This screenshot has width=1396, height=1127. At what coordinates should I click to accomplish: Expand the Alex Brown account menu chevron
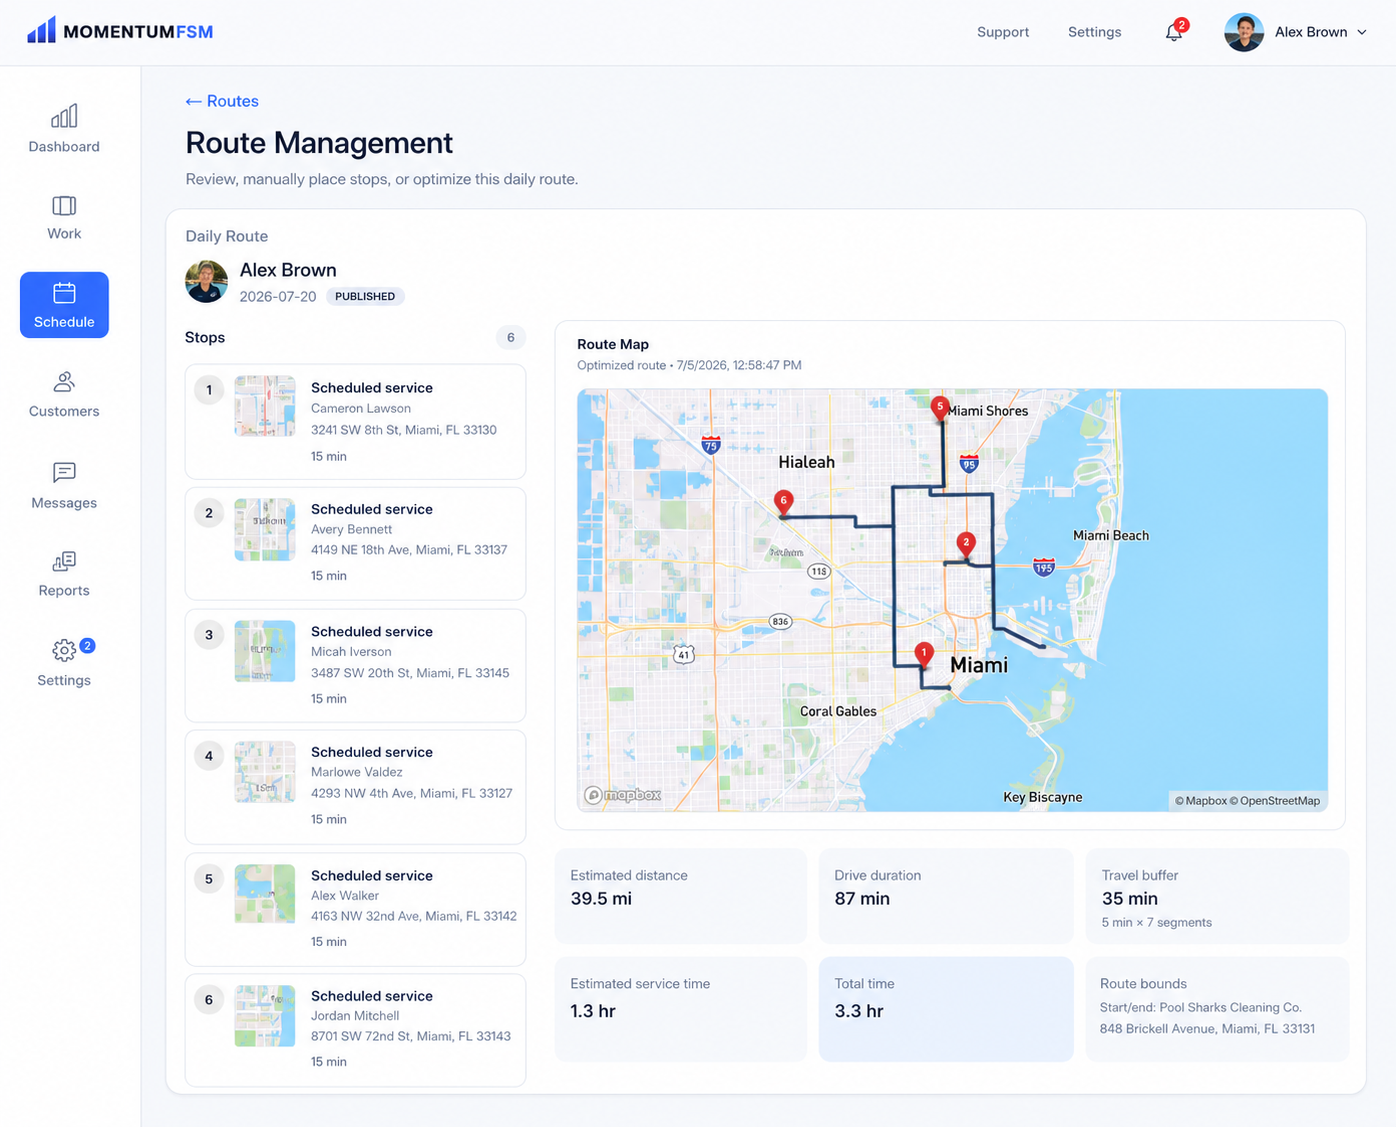coord(1362,32)
